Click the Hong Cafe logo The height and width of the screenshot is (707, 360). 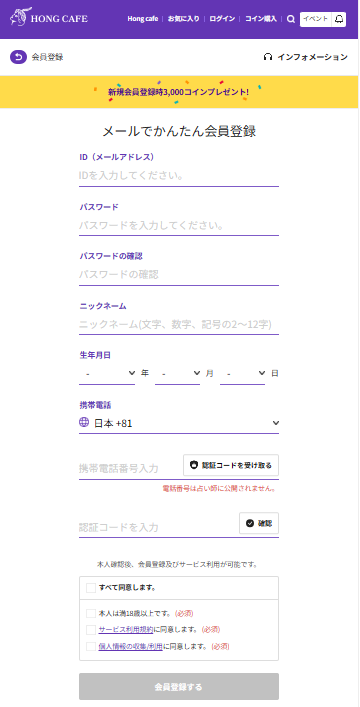point(49,18)
